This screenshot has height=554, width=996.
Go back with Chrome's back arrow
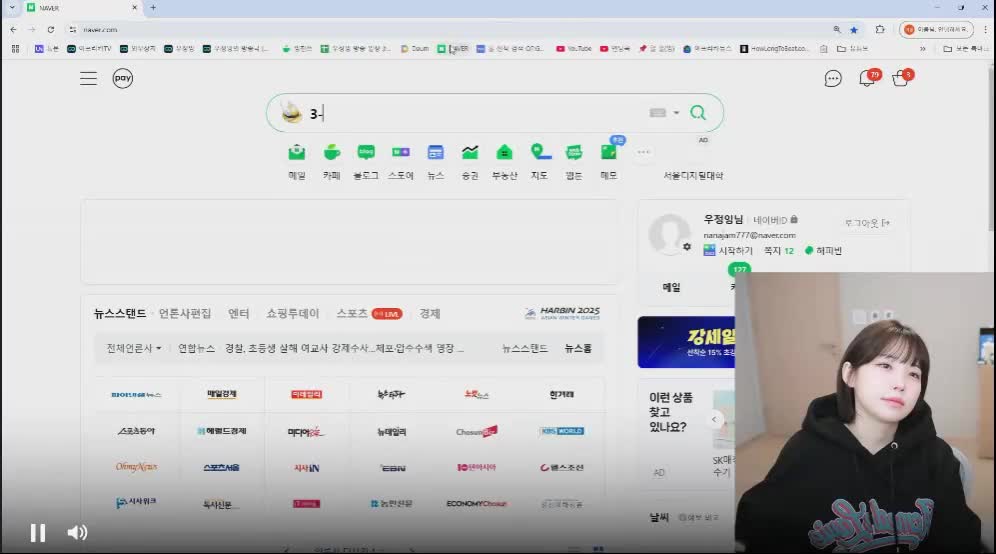tap(13, 29)
